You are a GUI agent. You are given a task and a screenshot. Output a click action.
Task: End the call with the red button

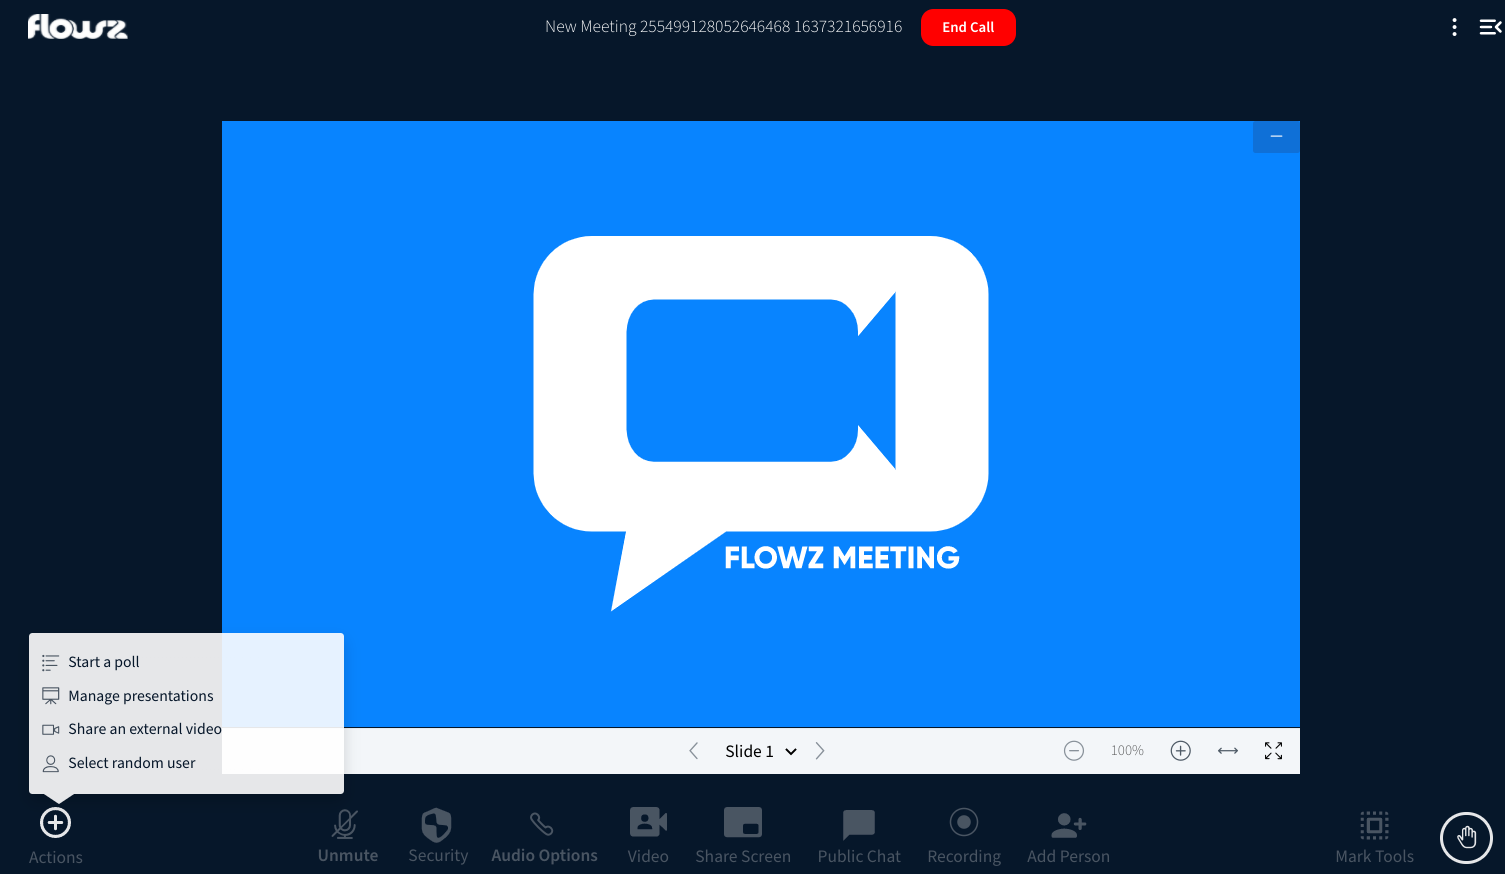coord(968,27)
